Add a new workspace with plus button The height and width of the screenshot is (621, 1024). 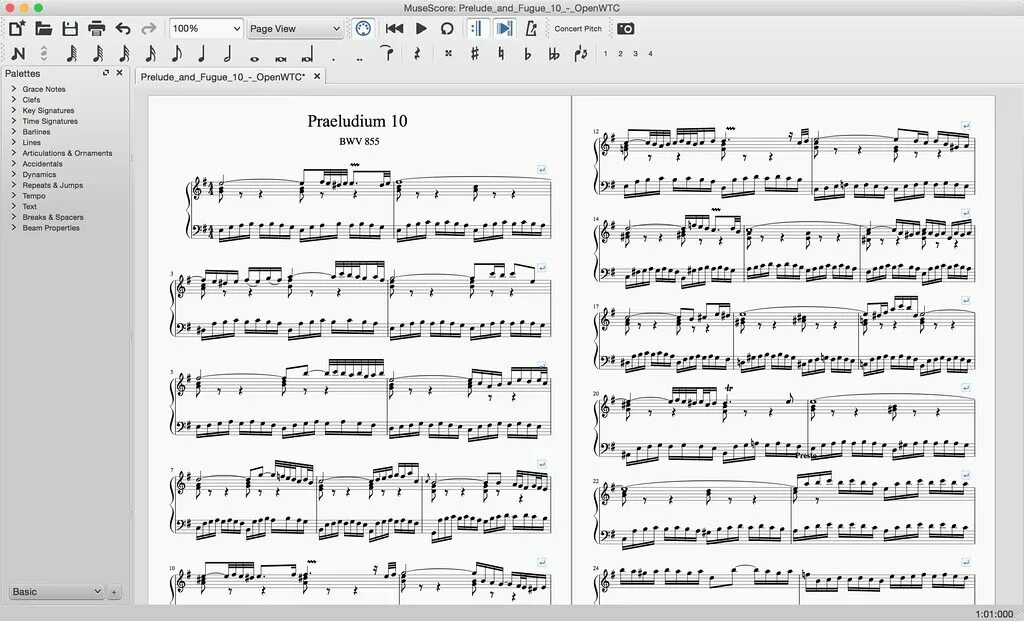114,592
